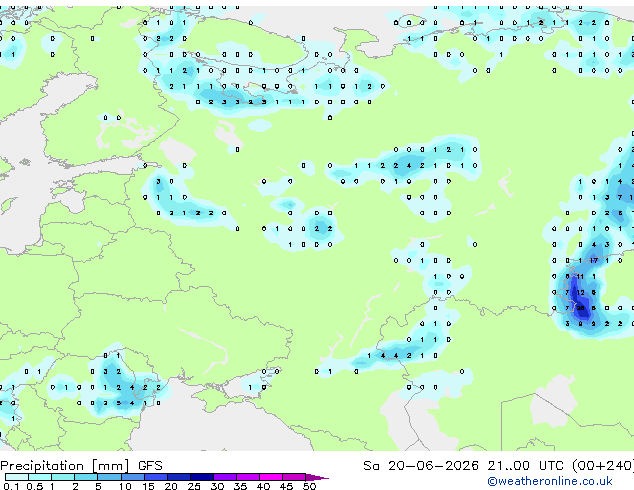Click the 25–30 mm legend swatch
This screenshot has height=490, width=634.
202,477
